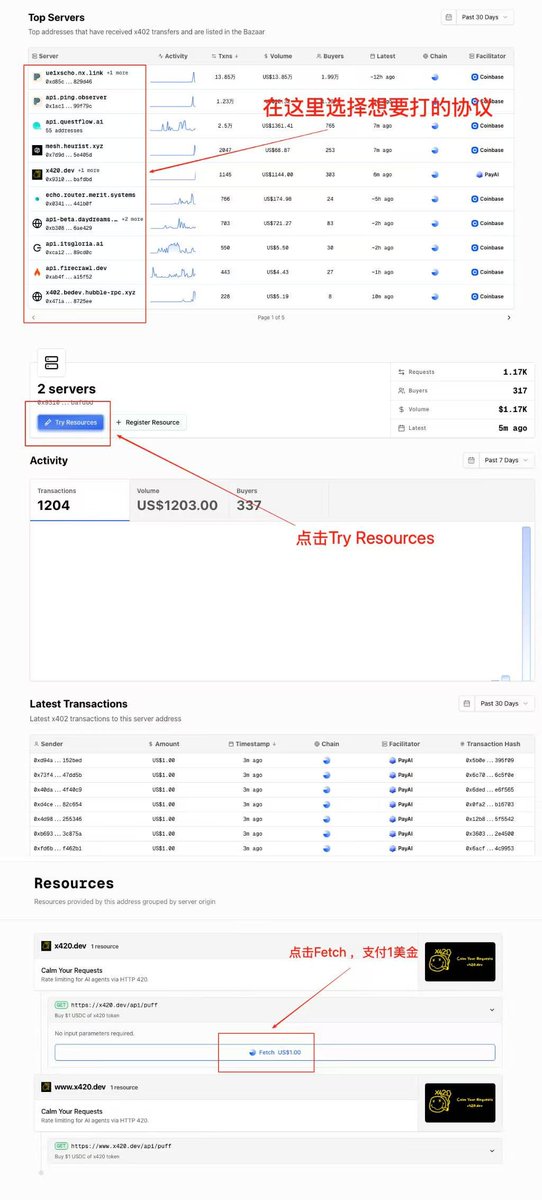This screenshot has width=542, height=1200.
Task: Click the calendar icon beside Latest Transactions filter
Action: pyautogui.click(x=467, y=704)
